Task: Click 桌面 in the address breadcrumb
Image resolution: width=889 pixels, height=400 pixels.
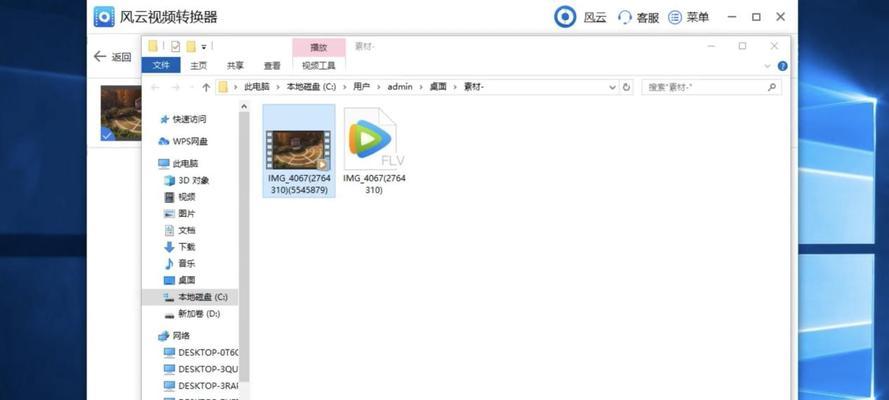Action: [438, 87]
